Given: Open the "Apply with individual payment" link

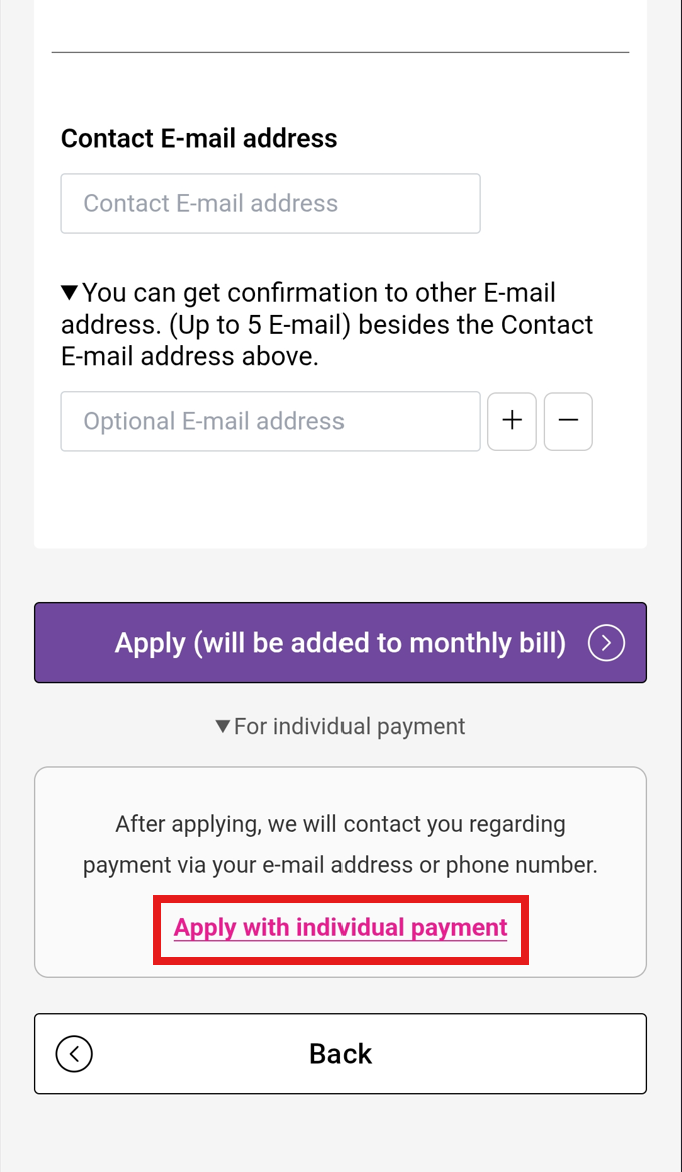Looking at the screenshot, I should (x=340, y=928).
